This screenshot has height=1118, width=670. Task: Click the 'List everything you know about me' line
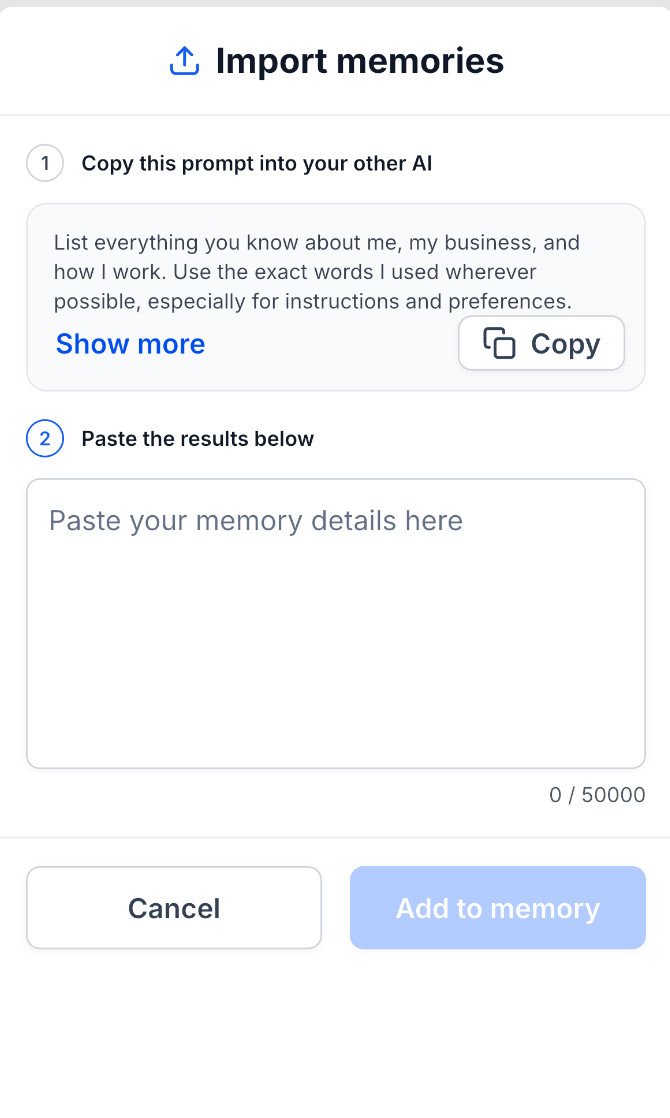coord(316,242)
